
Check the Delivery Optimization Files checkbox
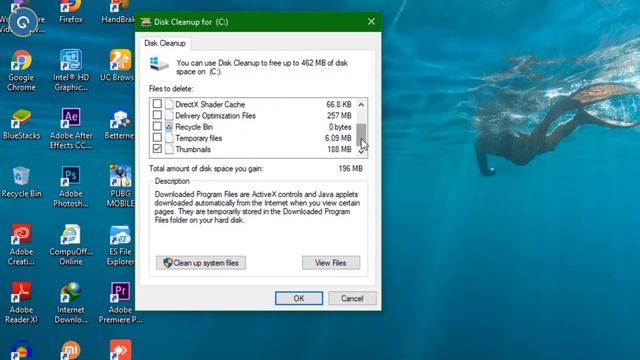coord(157,116)
